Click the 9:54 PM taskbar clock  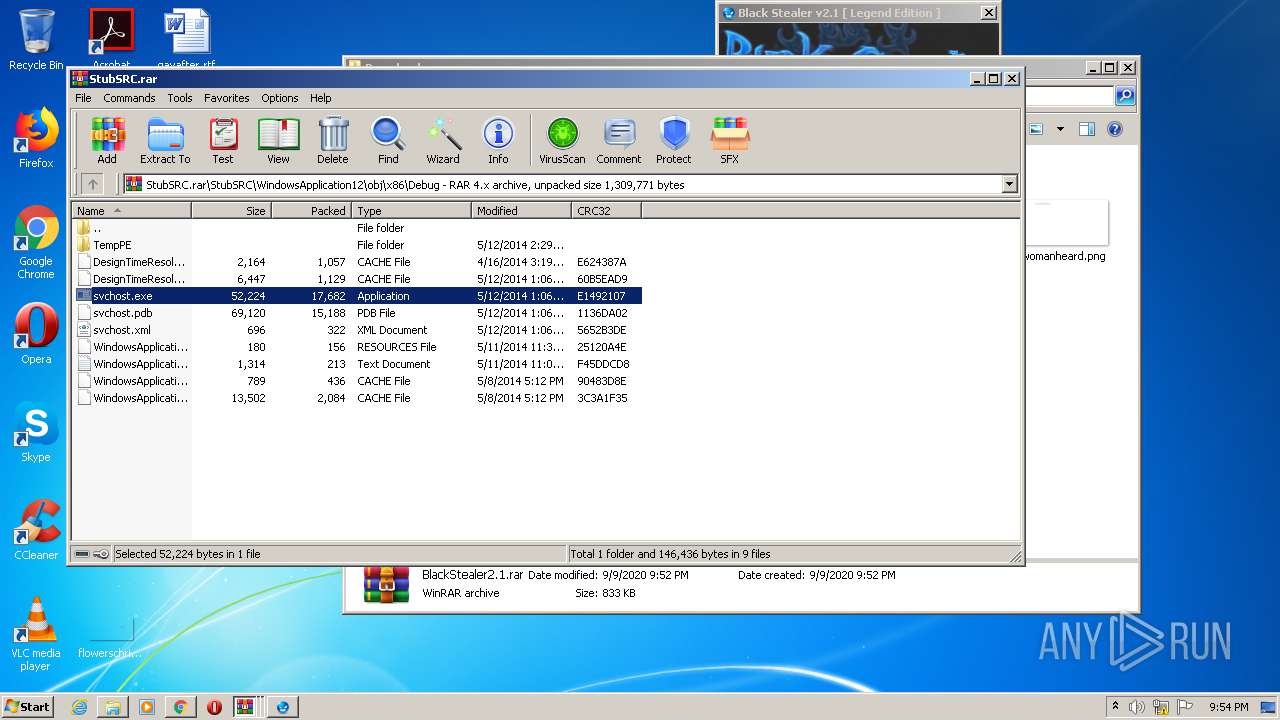[1228, 707]
